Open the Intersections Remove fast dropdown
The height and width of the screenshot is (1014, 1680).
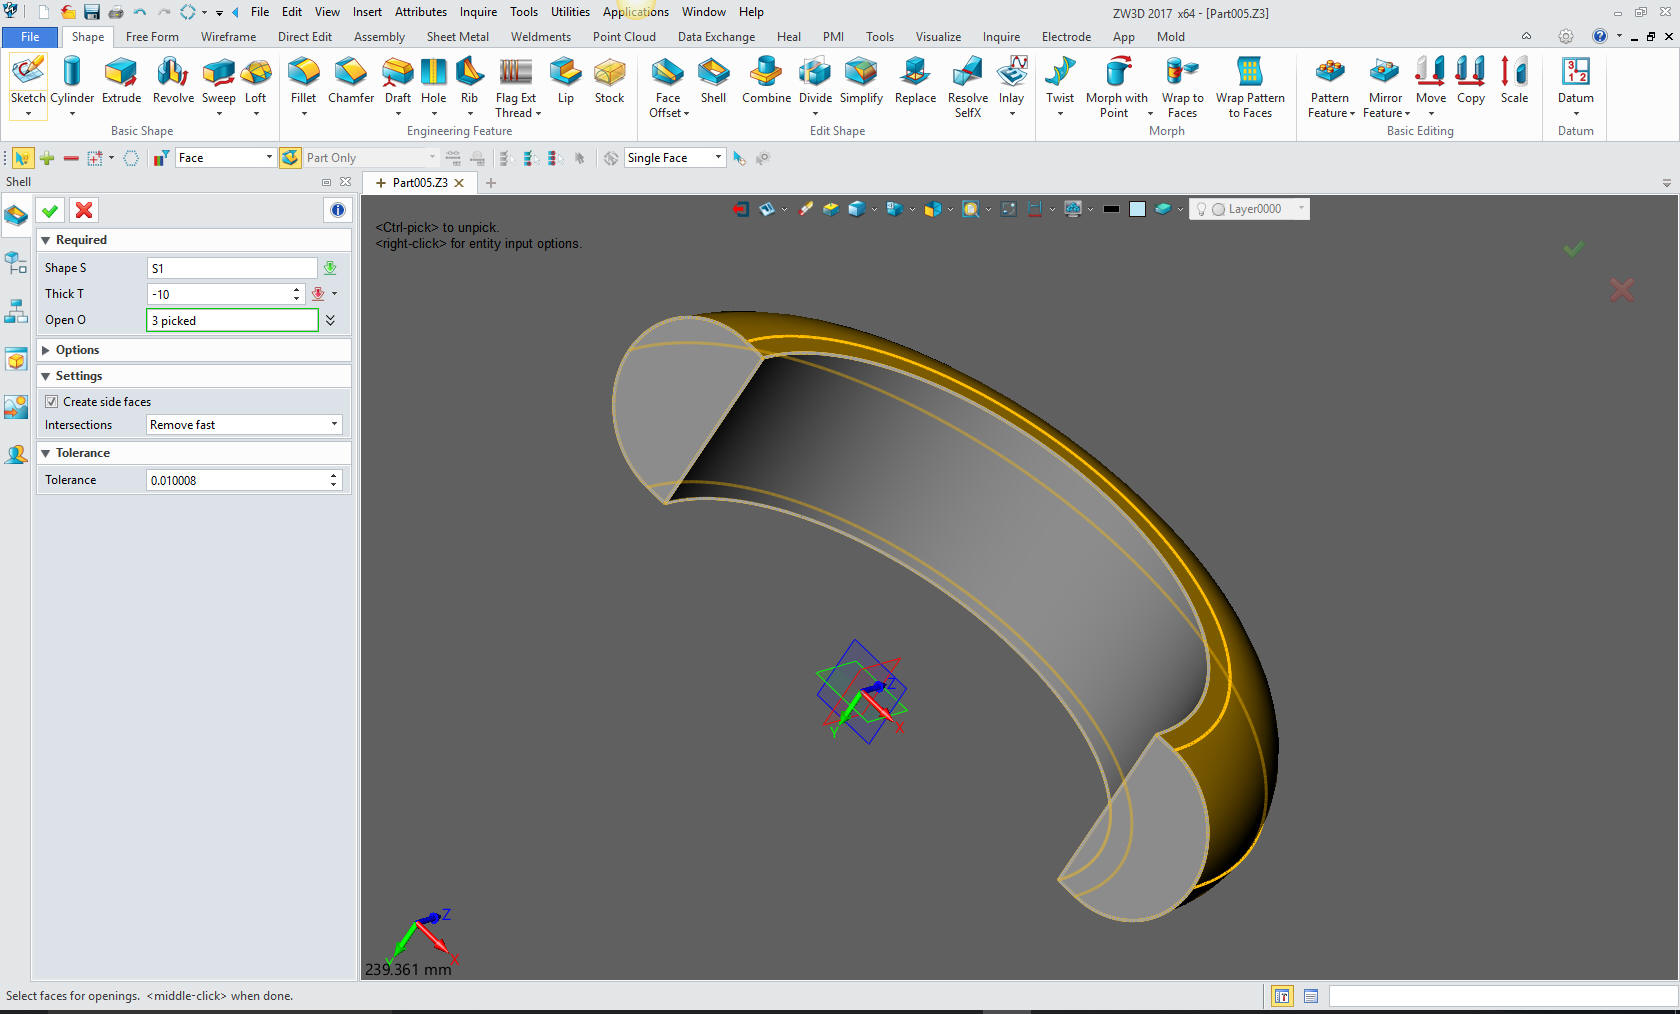click(x=244, y=425)
